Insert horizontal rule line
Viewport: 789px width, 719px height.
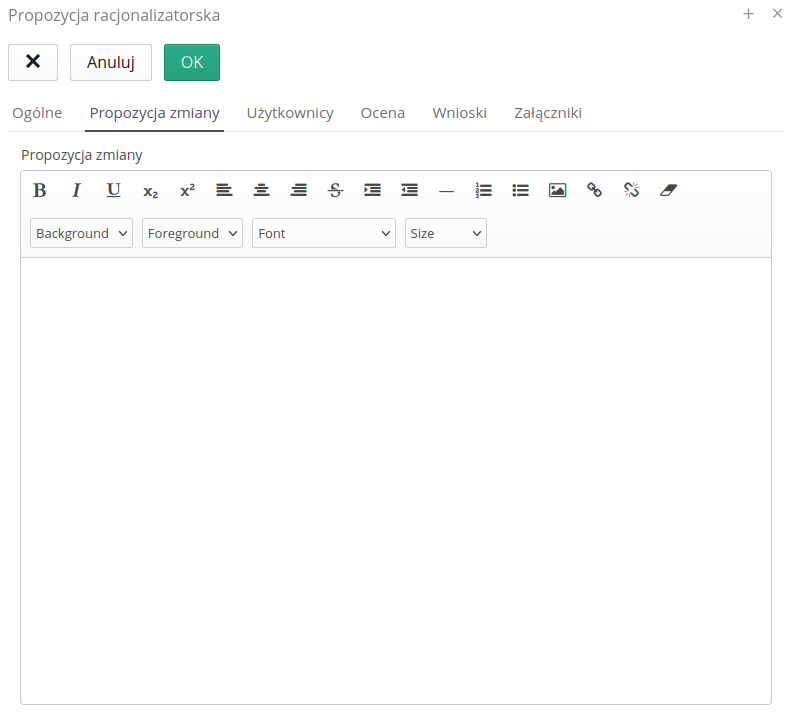coord(446,190)
